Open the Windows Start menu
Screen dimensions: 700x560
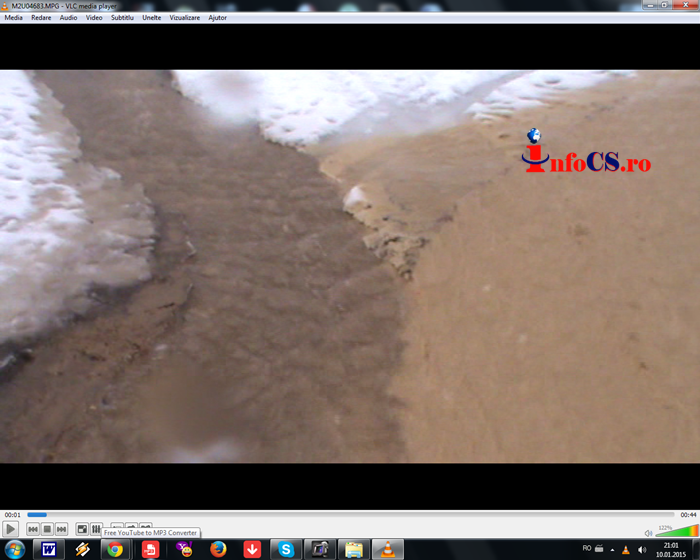(x=15, y=549)
